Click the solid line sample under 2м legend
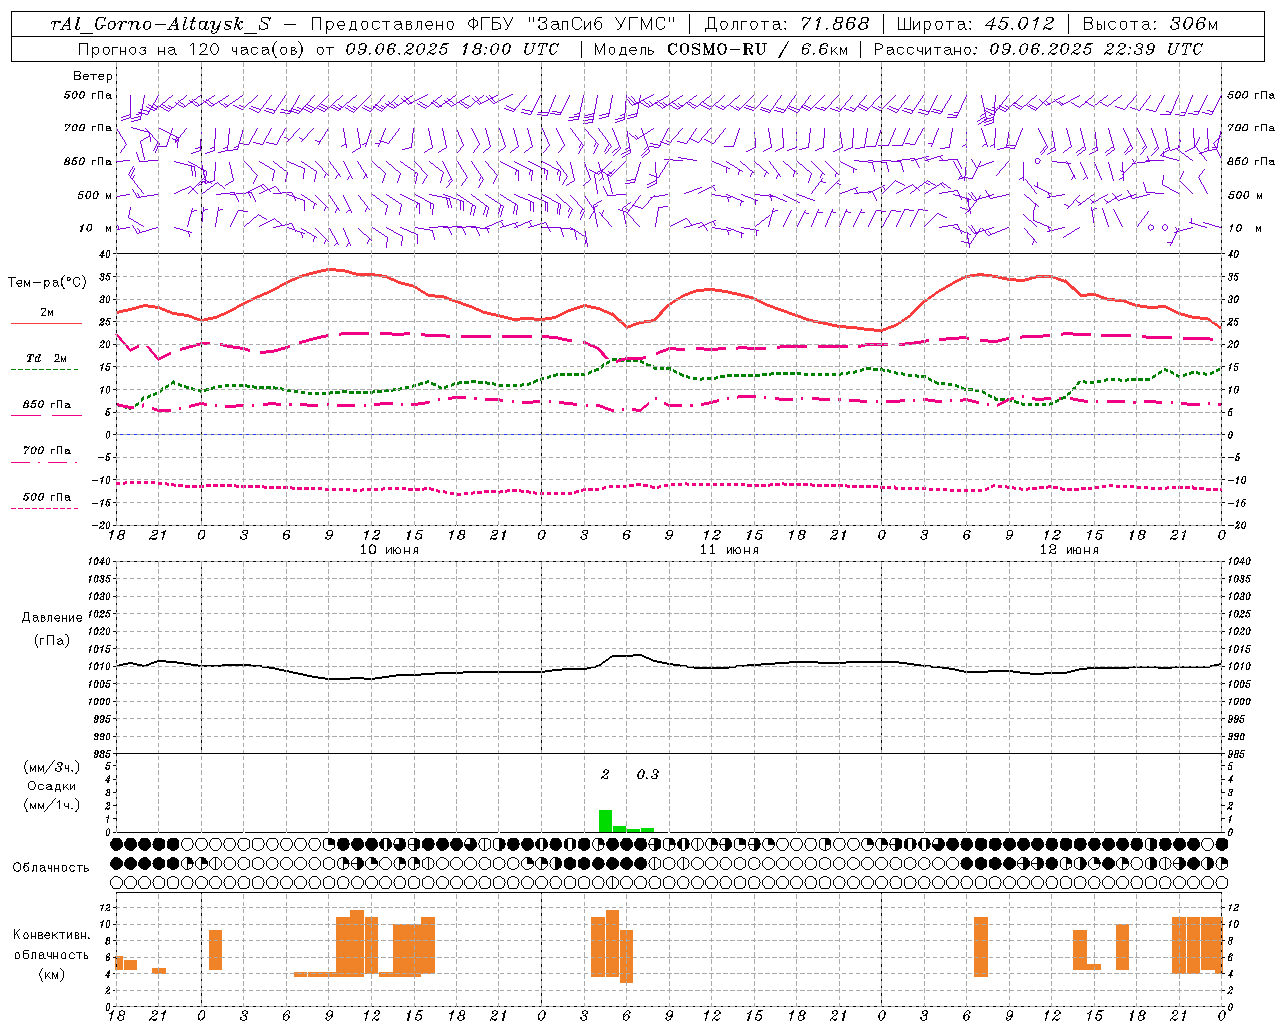The height and width of the screenshot is (1024, 1280). pos(46,324)
